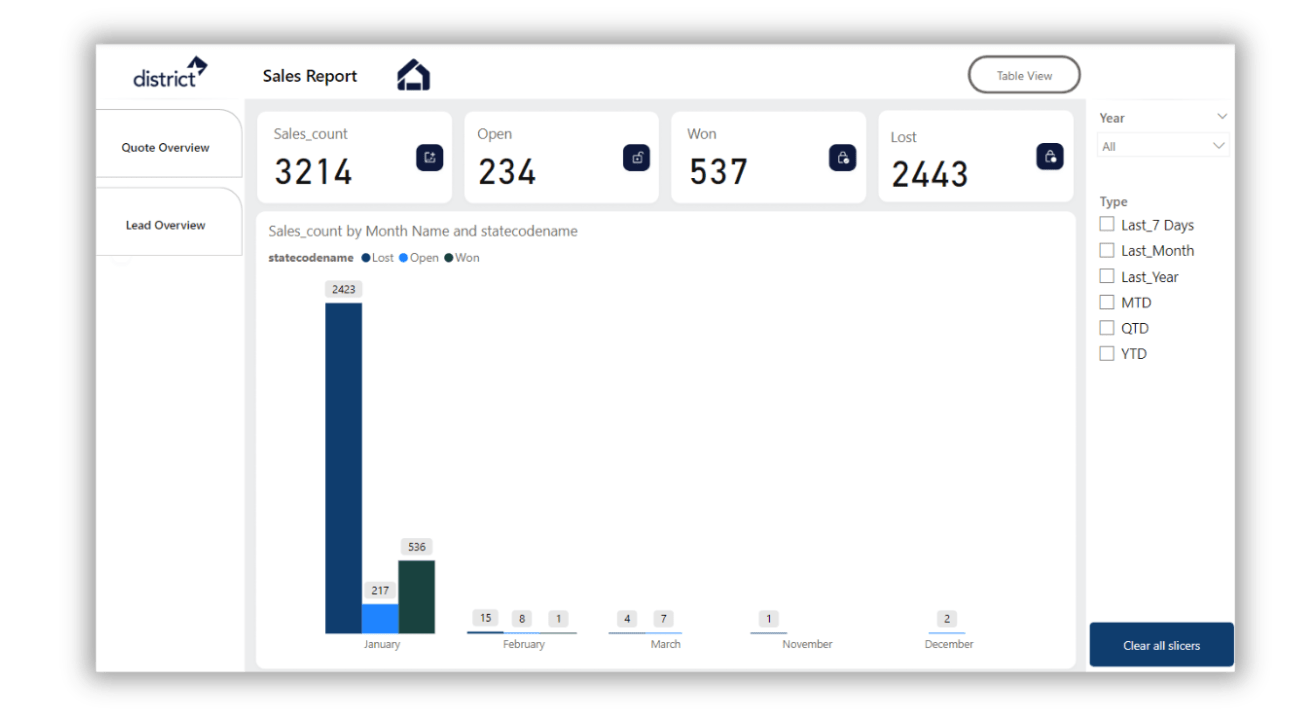Click the unlock icon on the Open card
1315x726 pixels.
(636, 157)
